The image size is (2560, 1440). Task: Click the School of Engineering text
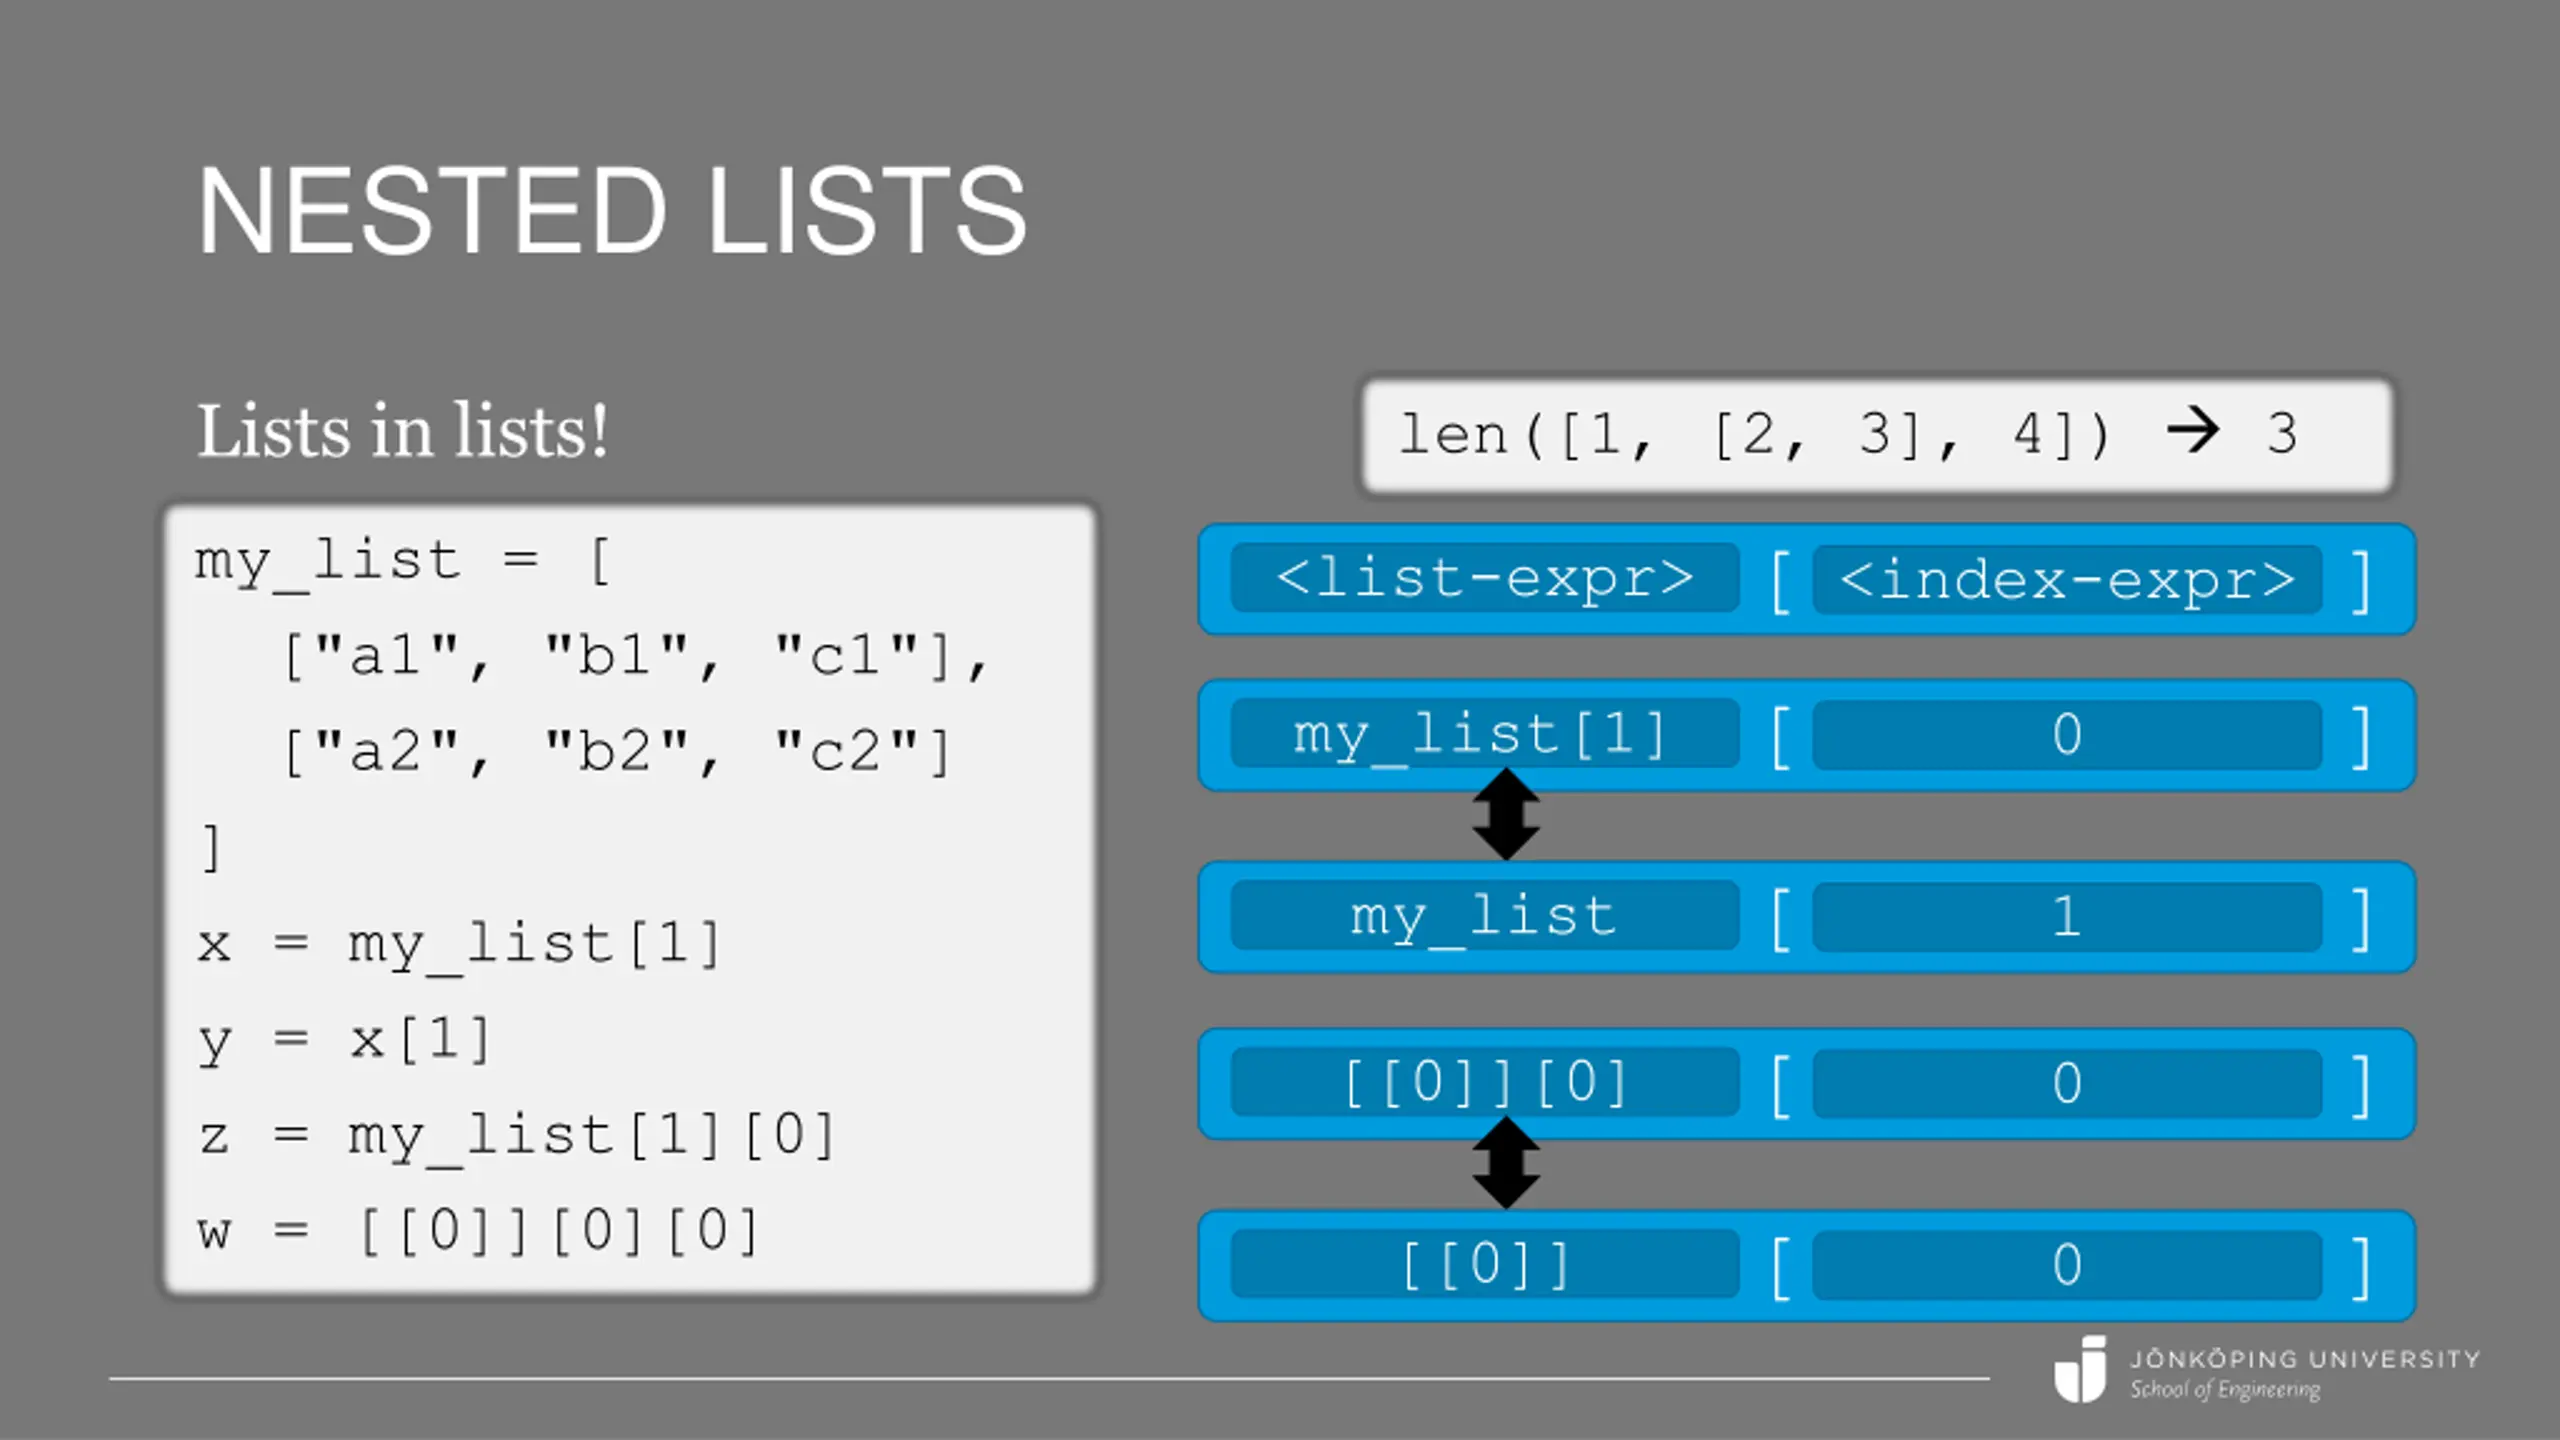pos(2225,1390)
